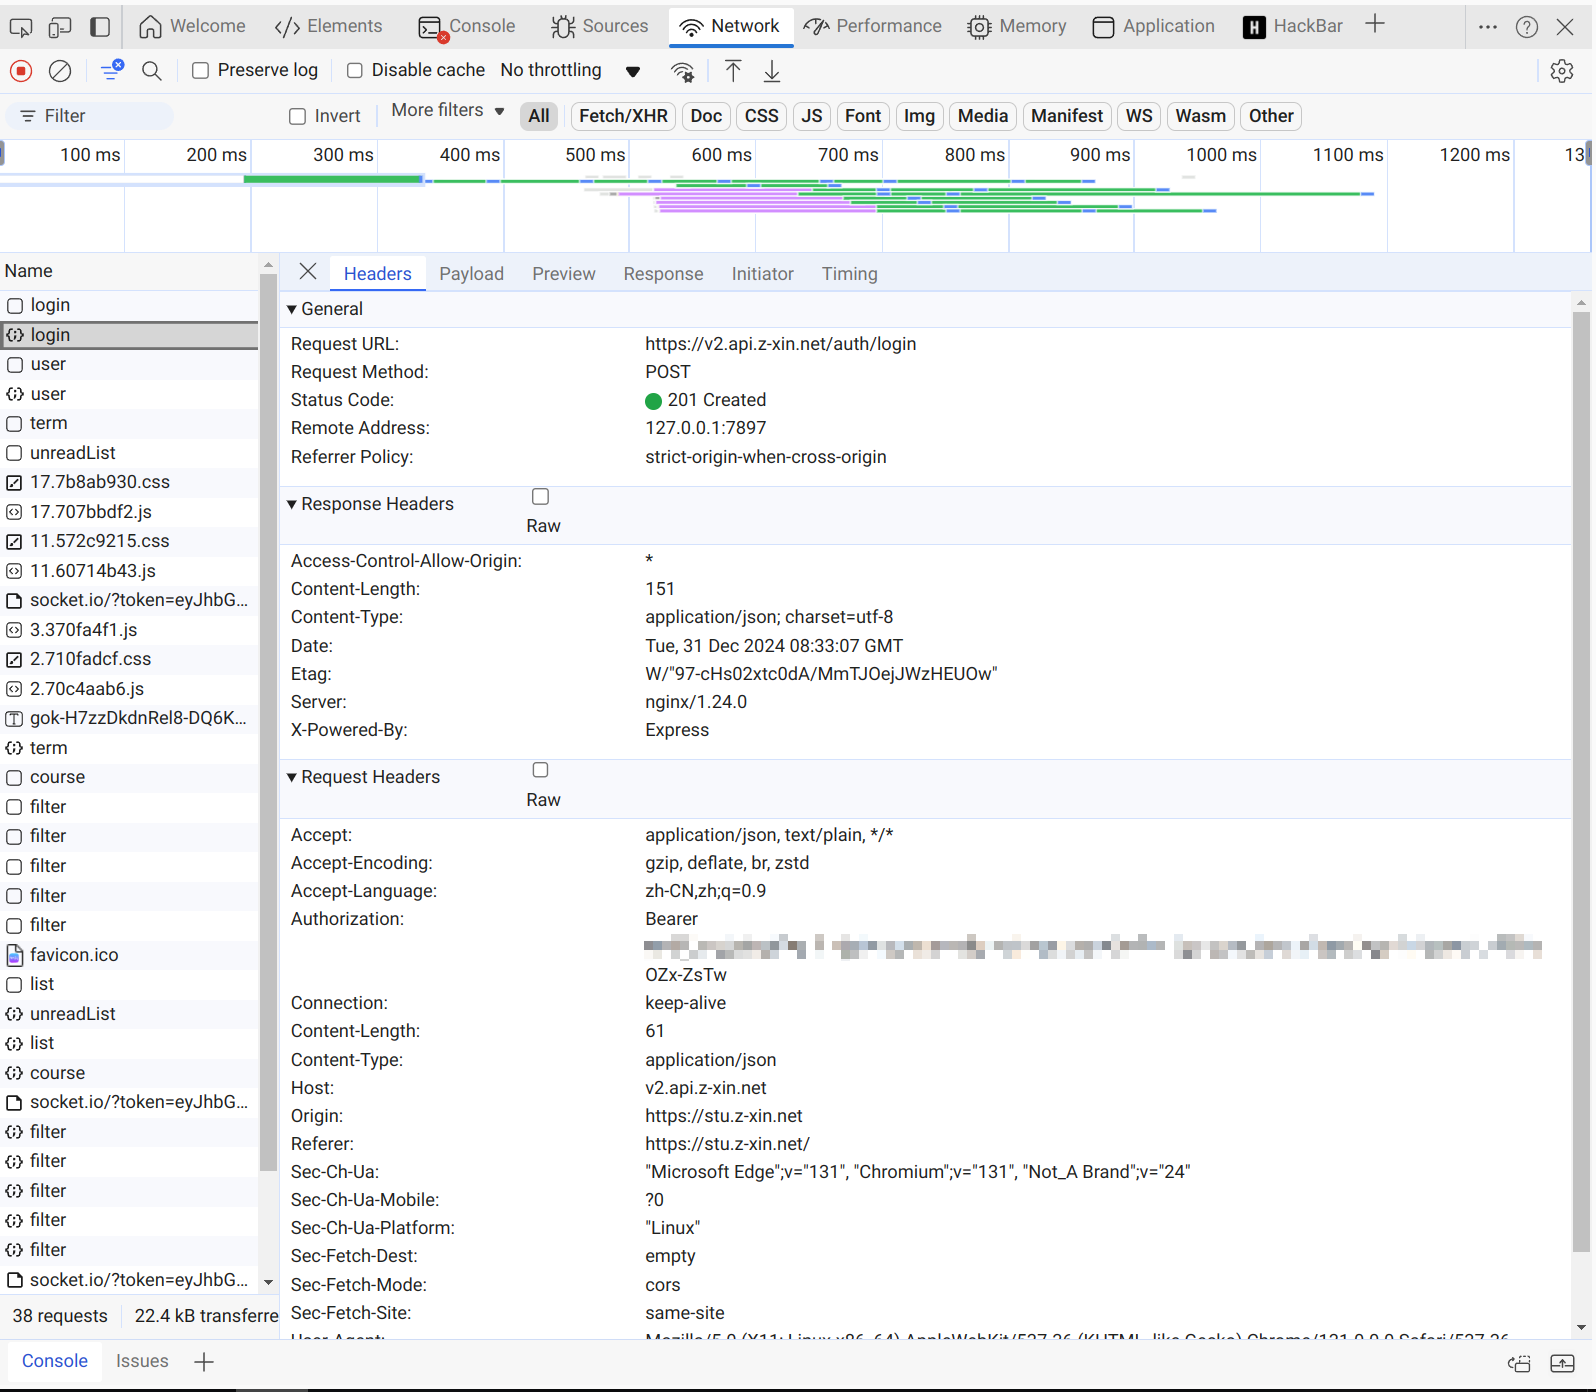Add a drawer tab with plus
1596x1392 pixels.
[204, 1362]
